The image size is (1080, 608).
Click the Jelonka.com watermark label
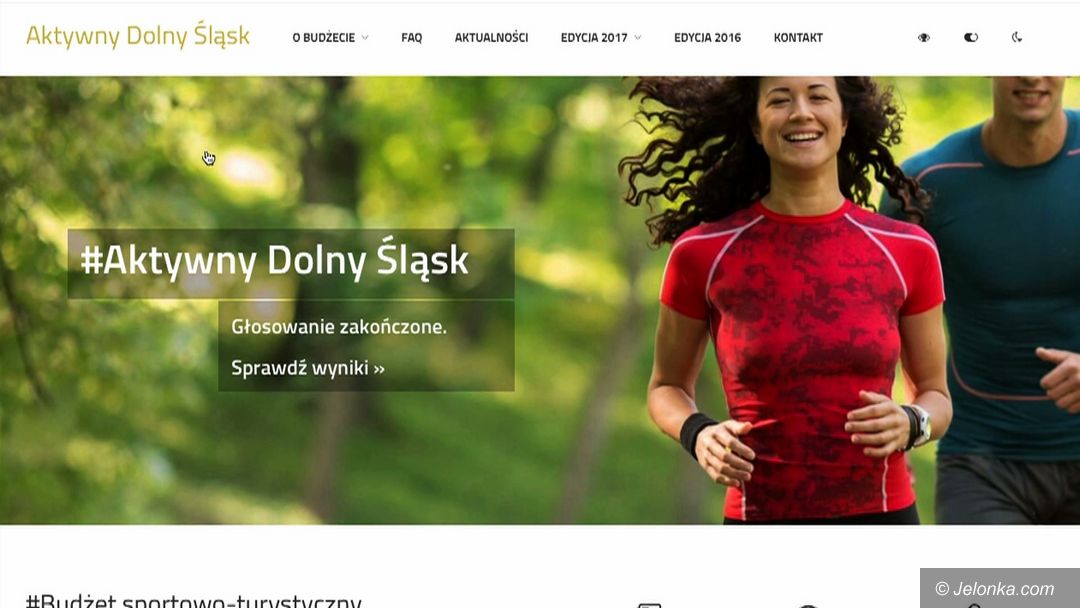995,589
